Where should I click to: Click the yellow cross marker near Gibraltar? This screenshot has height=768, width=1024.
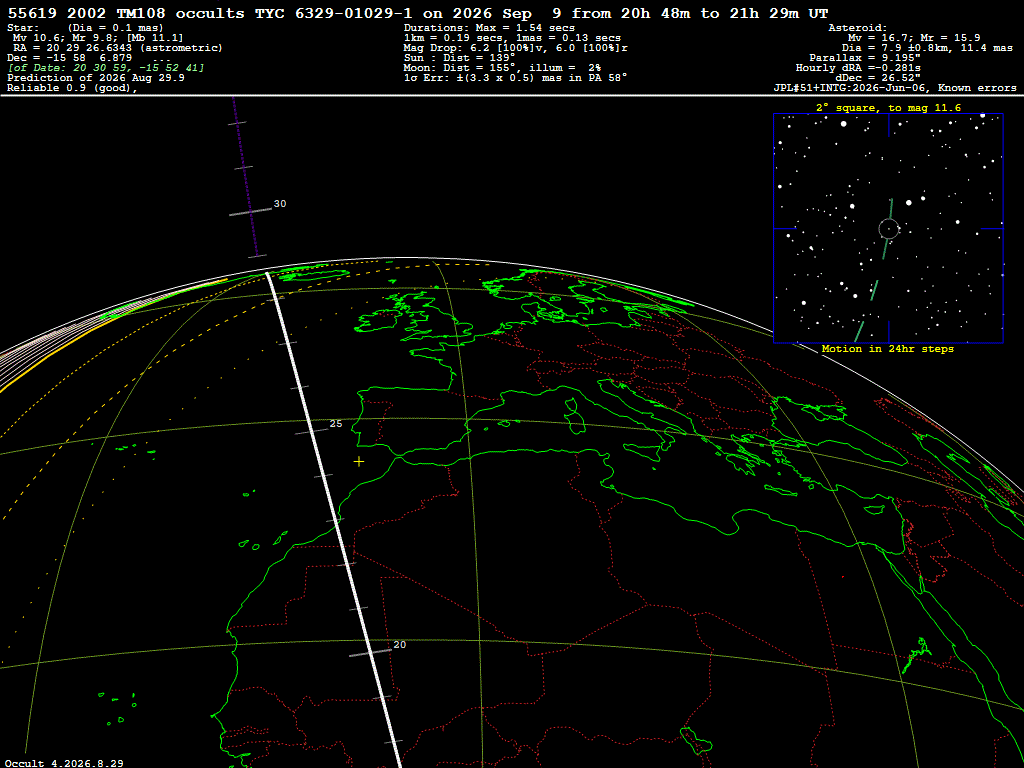359,462
